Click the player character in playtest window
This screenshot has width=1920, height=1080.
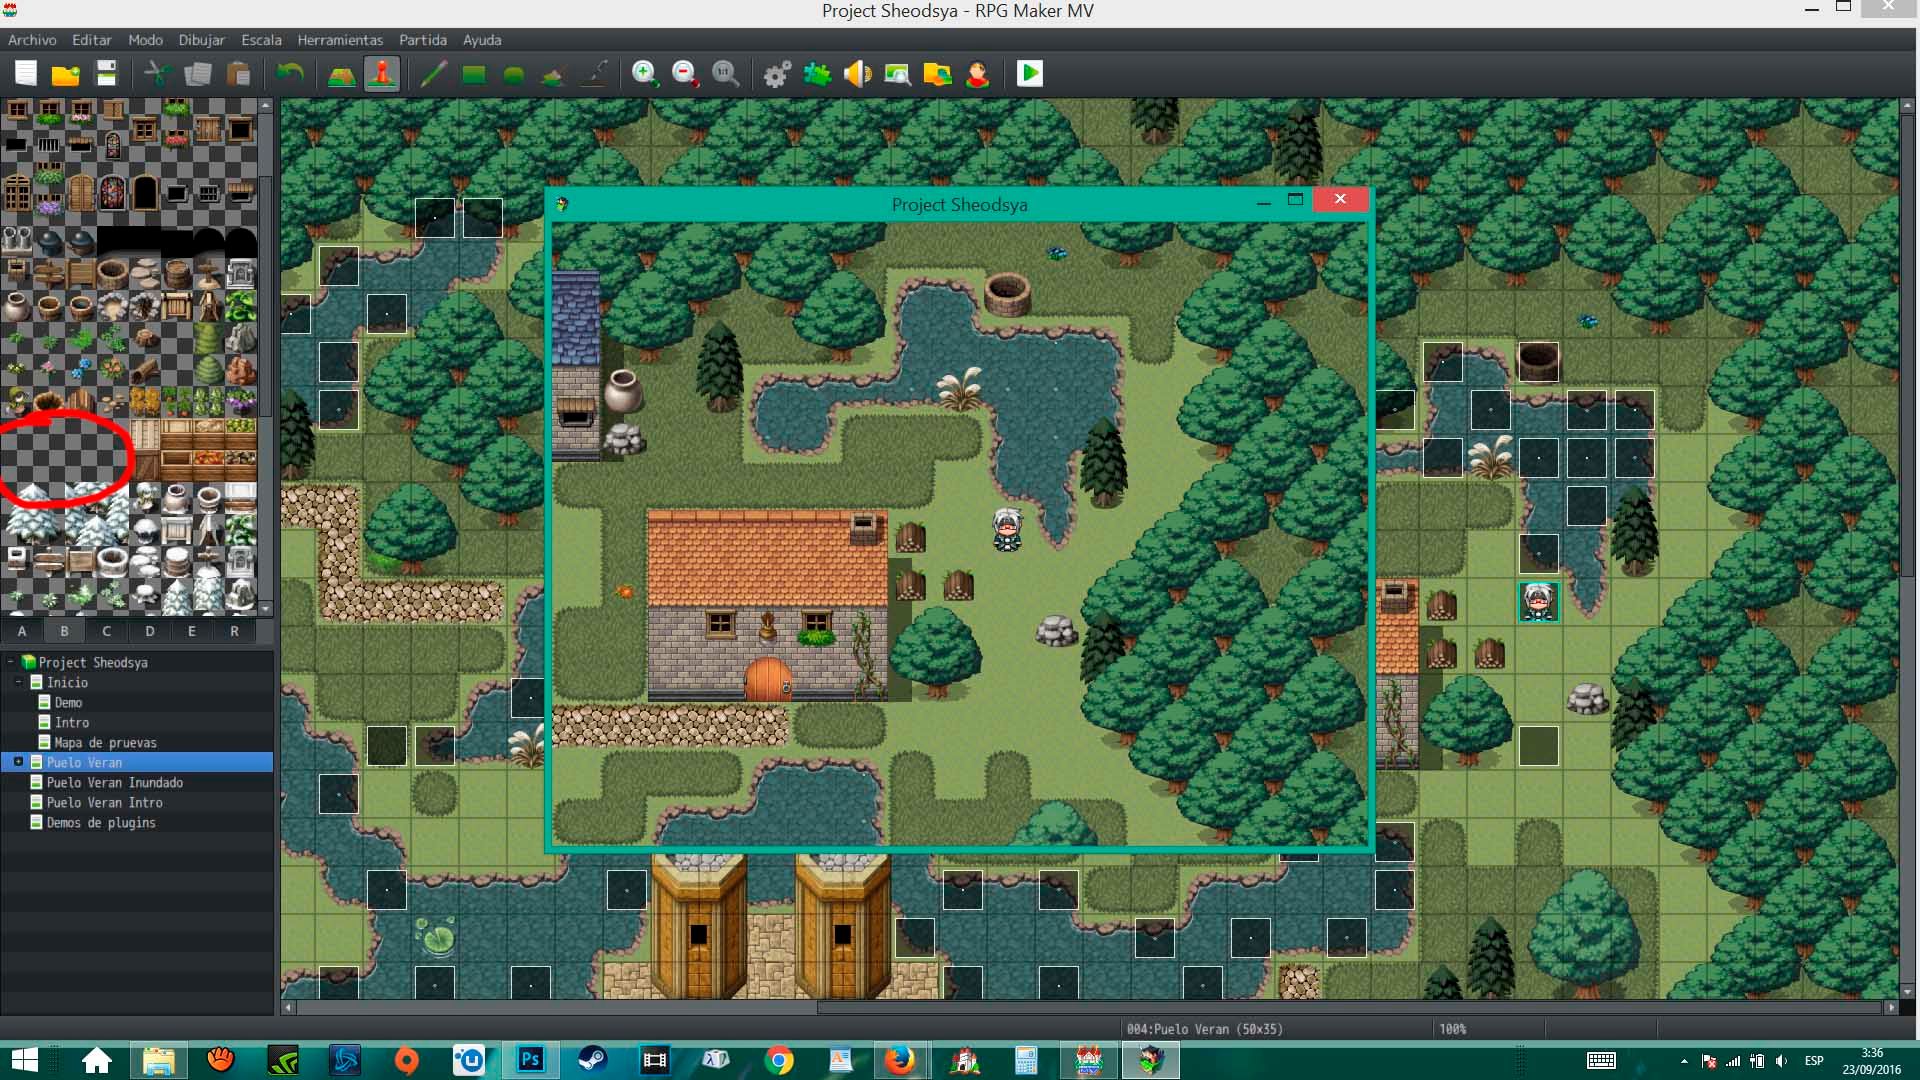pyautogui.click(x=1007, y=530)
